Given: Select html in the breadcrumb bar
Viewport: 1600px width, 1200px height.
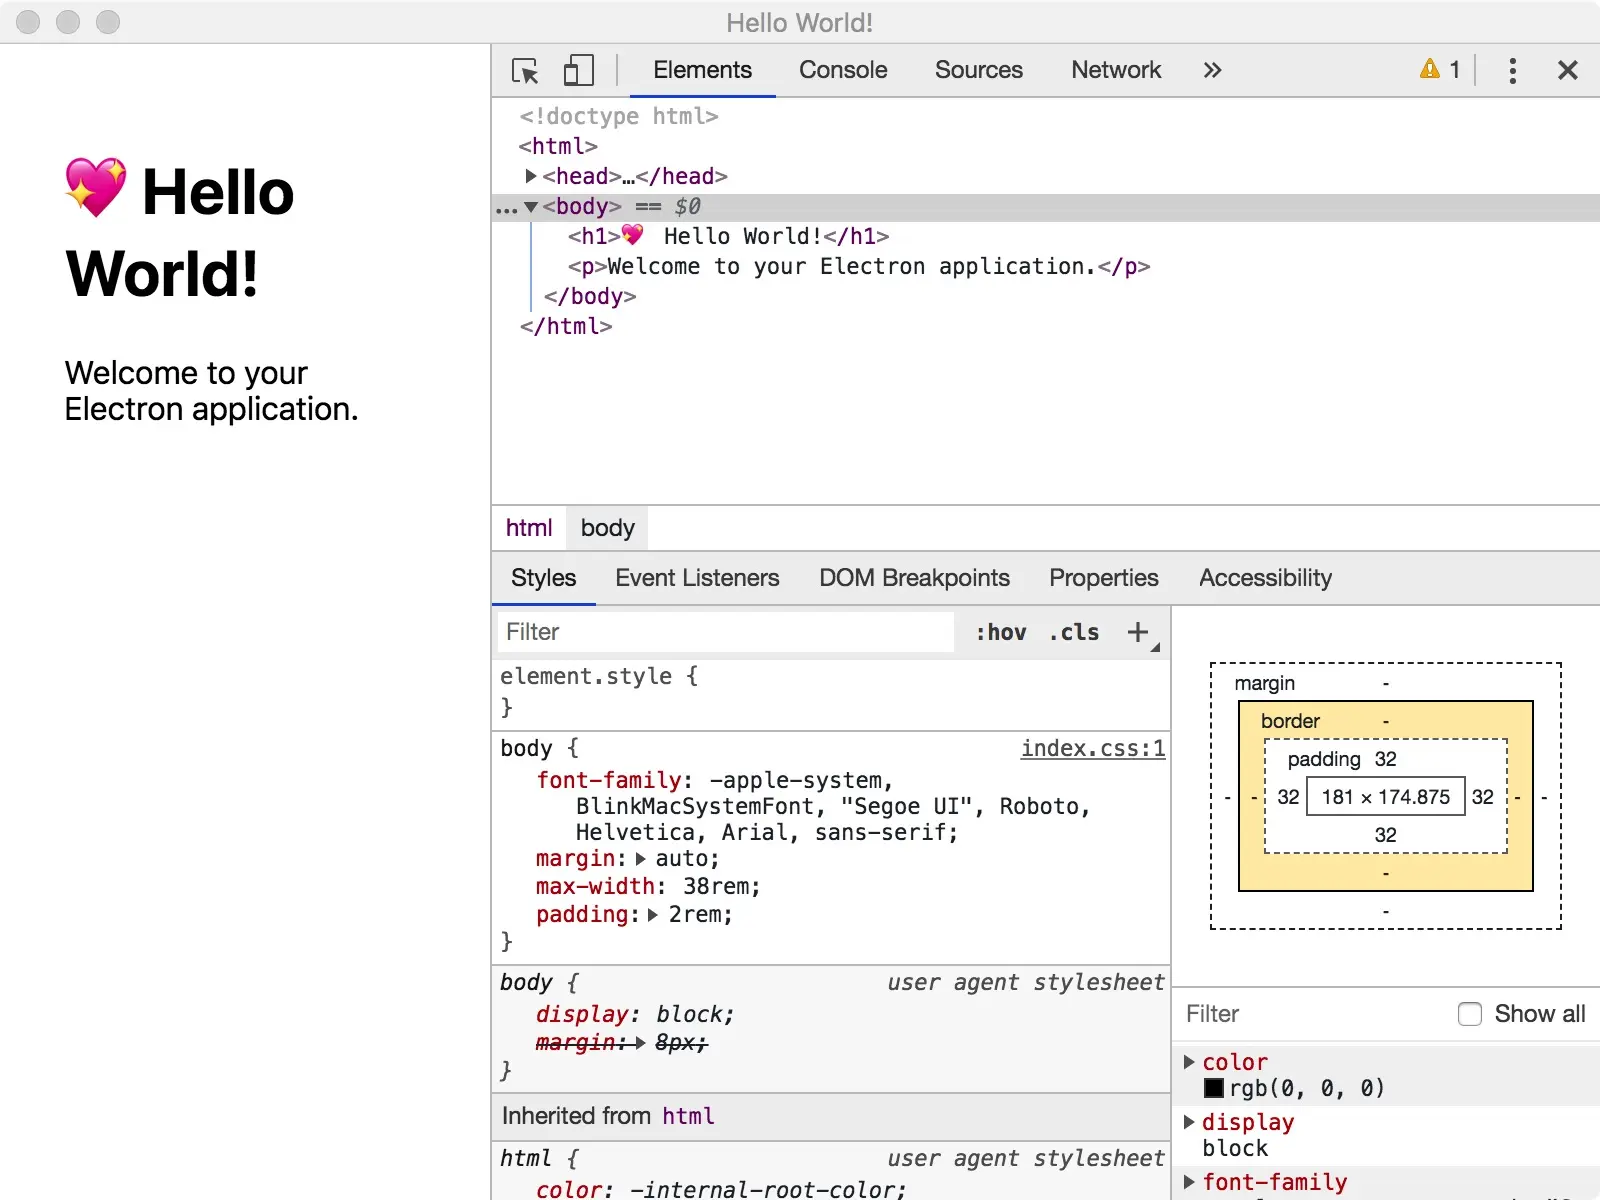Looking at the screenshot, I should tap(529, 528).
